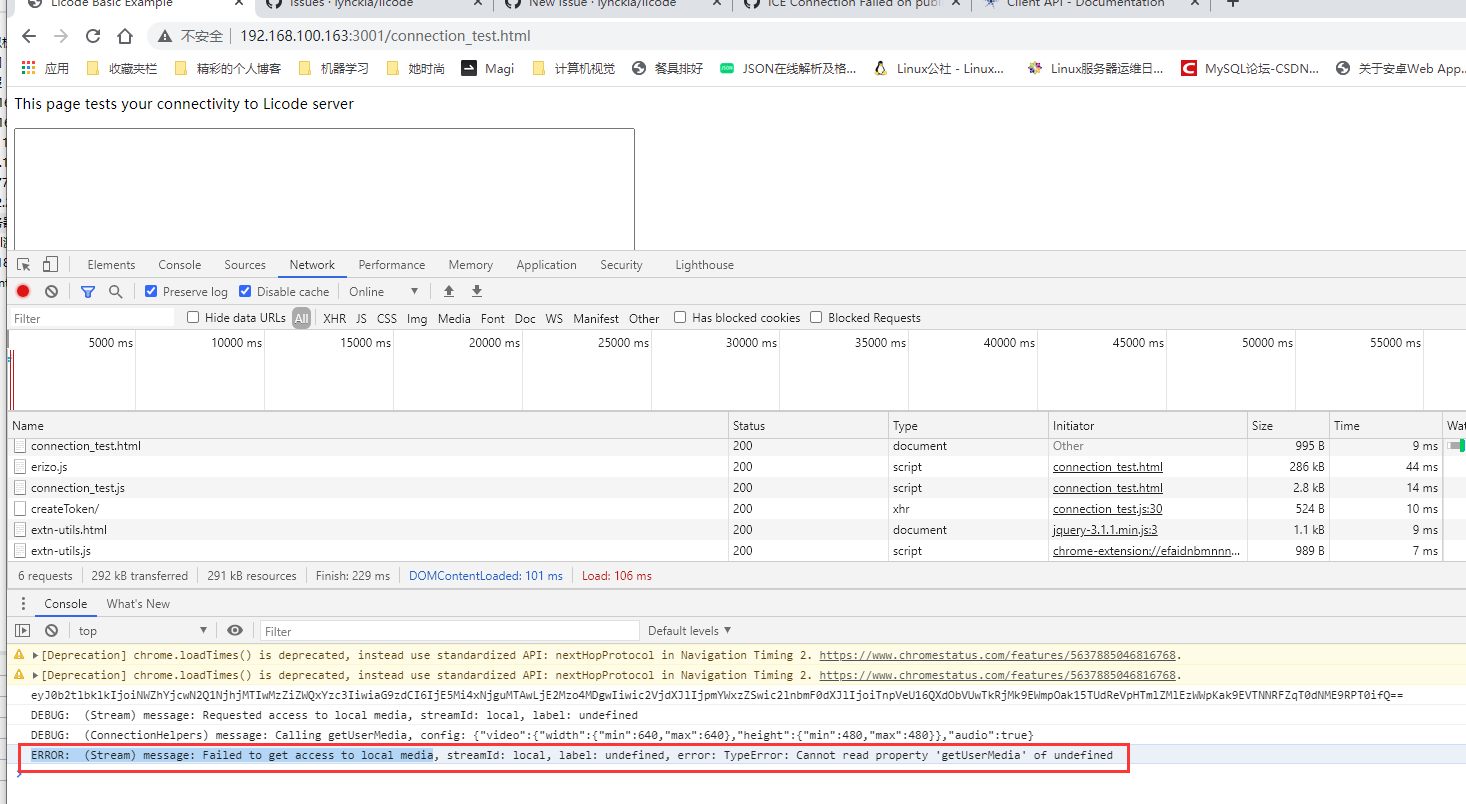Open the chrome-extension initiator link
The image size is (1466, 804).
point(1147,551)
